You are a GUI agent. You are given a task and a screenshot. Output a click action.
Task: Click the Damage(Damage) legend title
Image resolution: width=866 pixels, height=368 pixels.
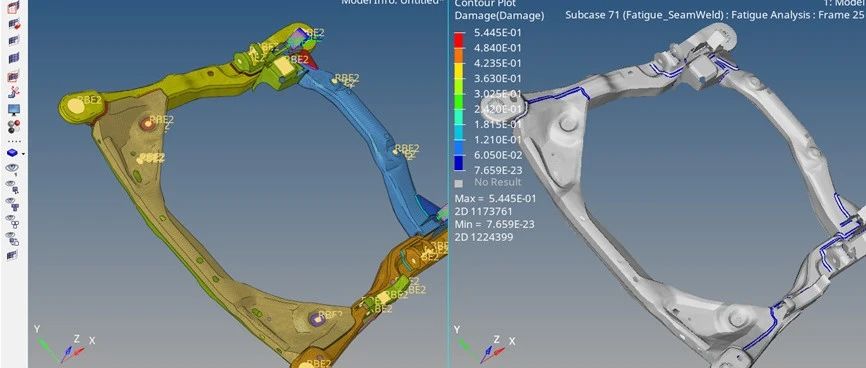click(x=499, y=16)
